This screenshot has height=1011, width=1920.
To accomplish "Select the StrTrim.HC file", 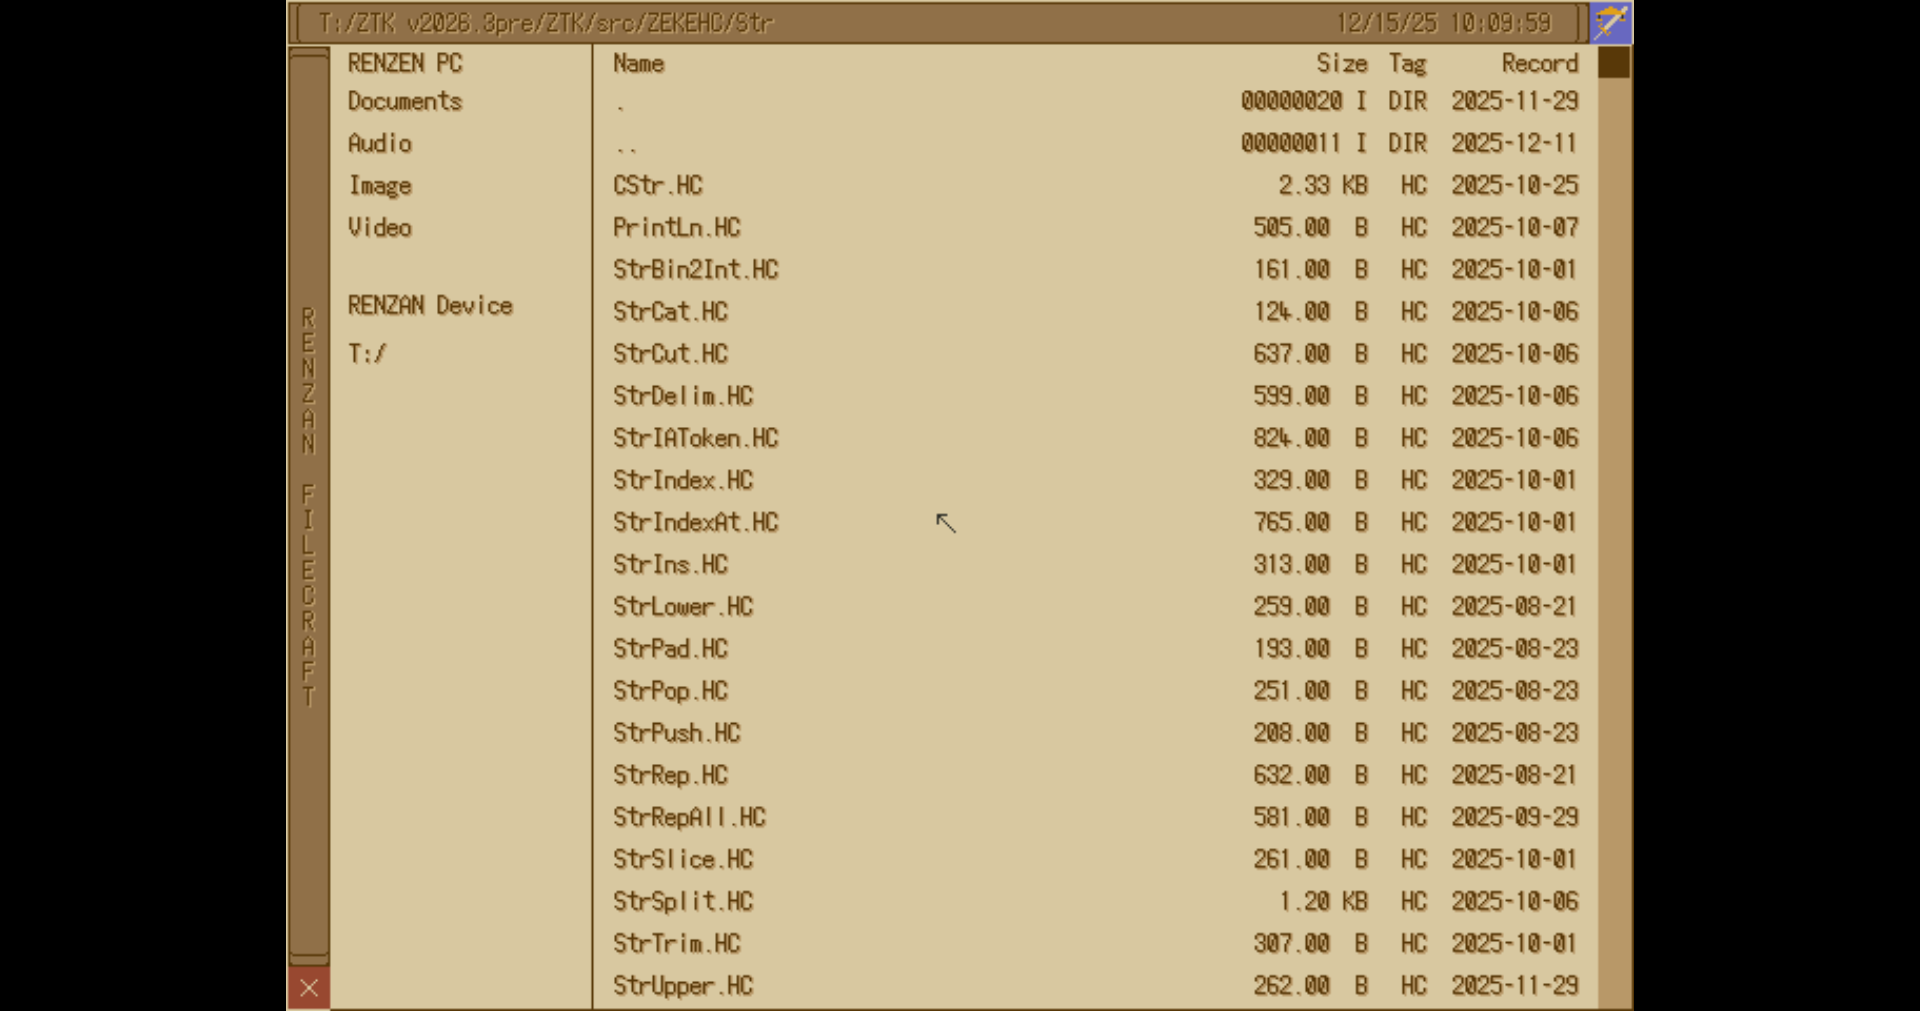I will coord(1095,942).
